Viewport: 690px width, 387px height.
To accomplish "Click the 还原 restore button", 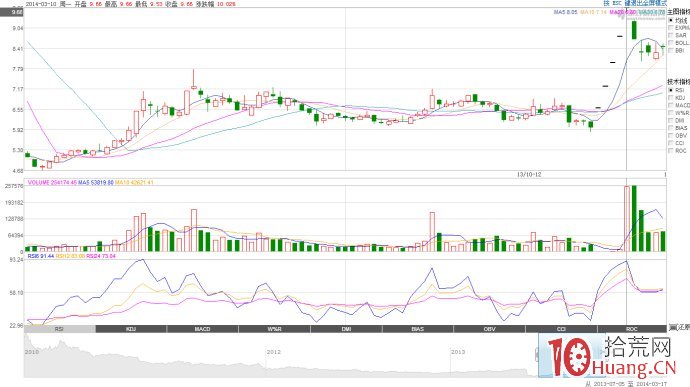I will (679, 328).
